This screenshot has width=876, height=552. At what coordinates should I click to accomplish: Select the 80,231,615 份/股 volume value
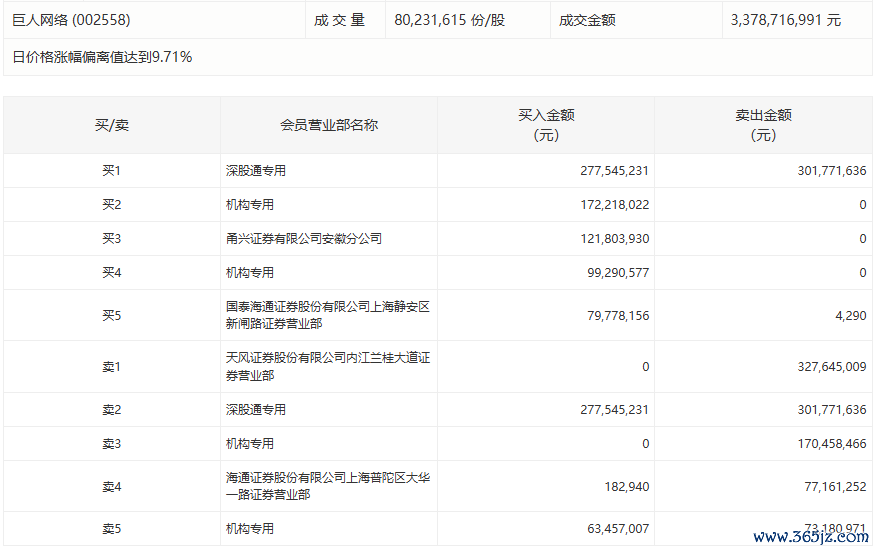coord(450,20)
